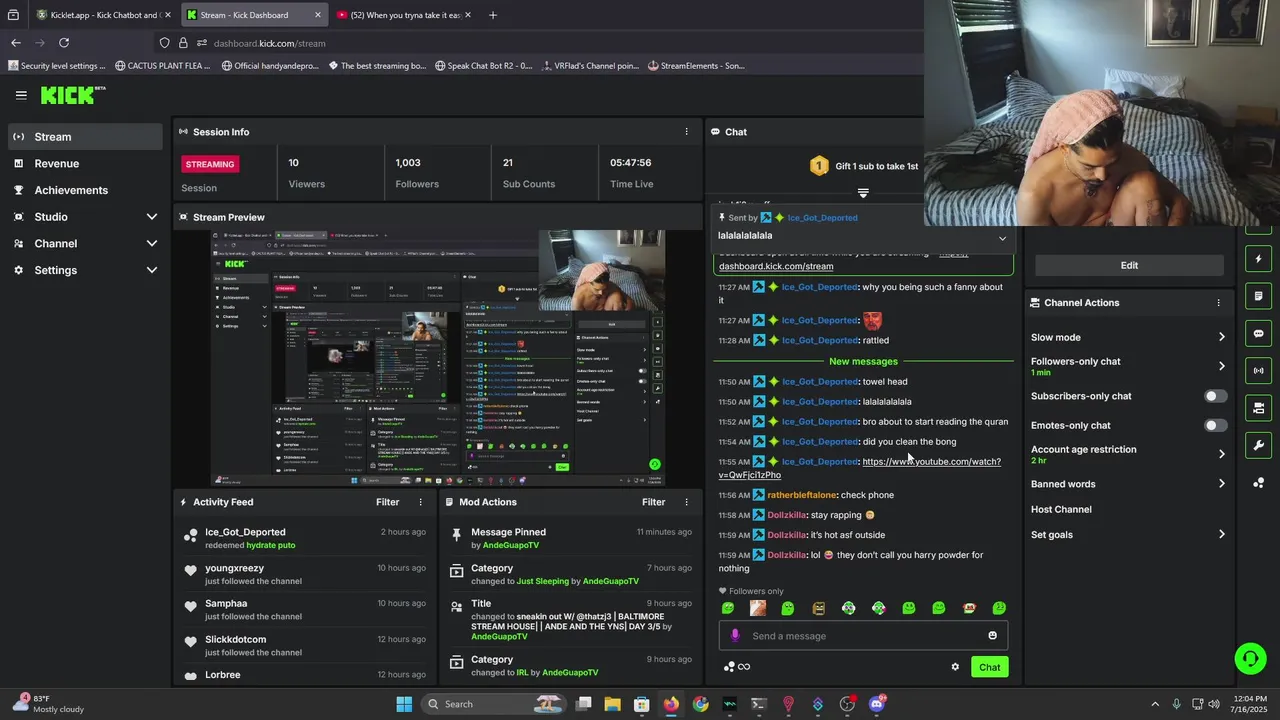
Task: Open Account age restriction options arrow
Action: point(1221,454)
